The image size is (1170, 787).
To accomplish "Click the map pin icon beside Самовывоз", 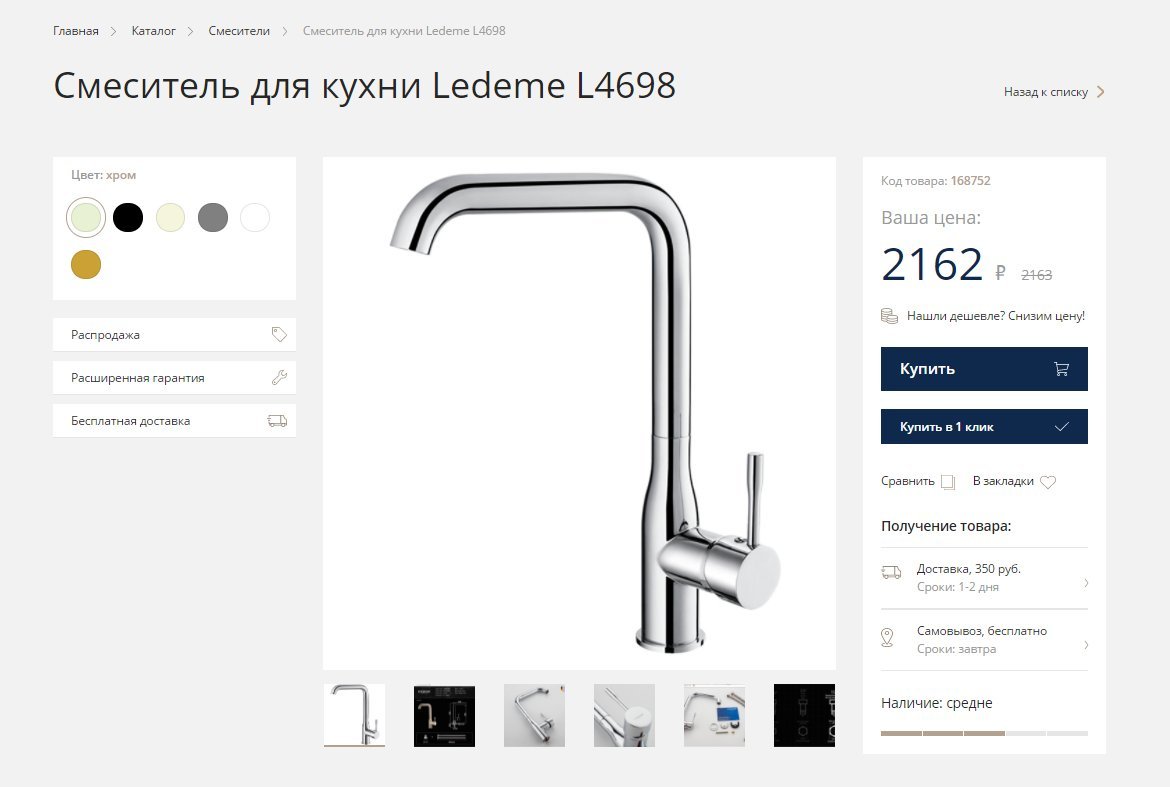I will click(887, 638).
